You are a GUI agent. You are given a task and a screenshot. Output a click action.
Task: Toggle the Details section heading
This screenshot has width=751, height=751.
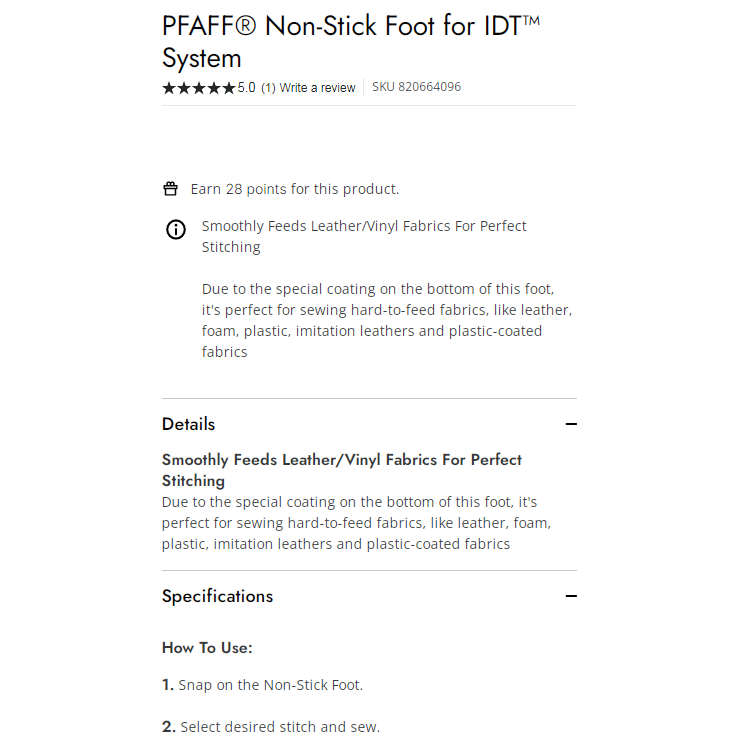[189, 424]
